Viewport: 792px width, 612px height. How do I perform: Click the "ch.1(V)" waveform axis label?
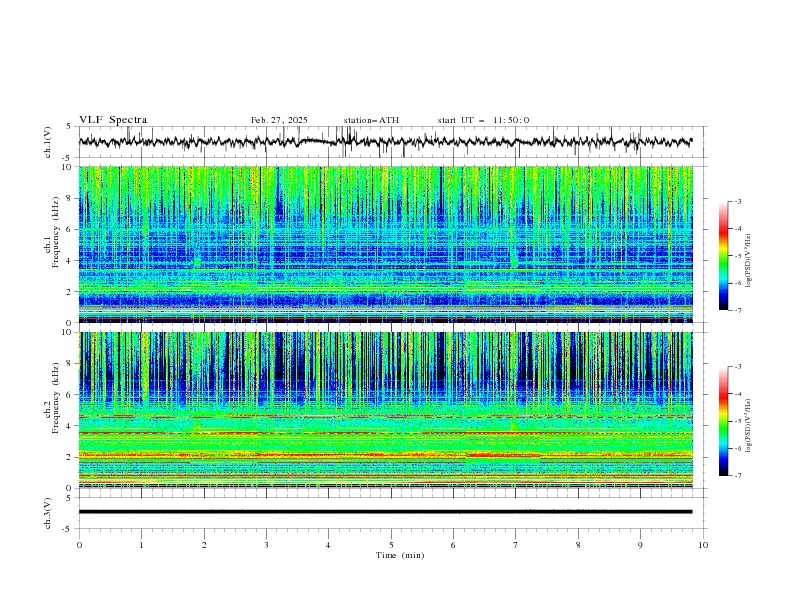[48, 142]
